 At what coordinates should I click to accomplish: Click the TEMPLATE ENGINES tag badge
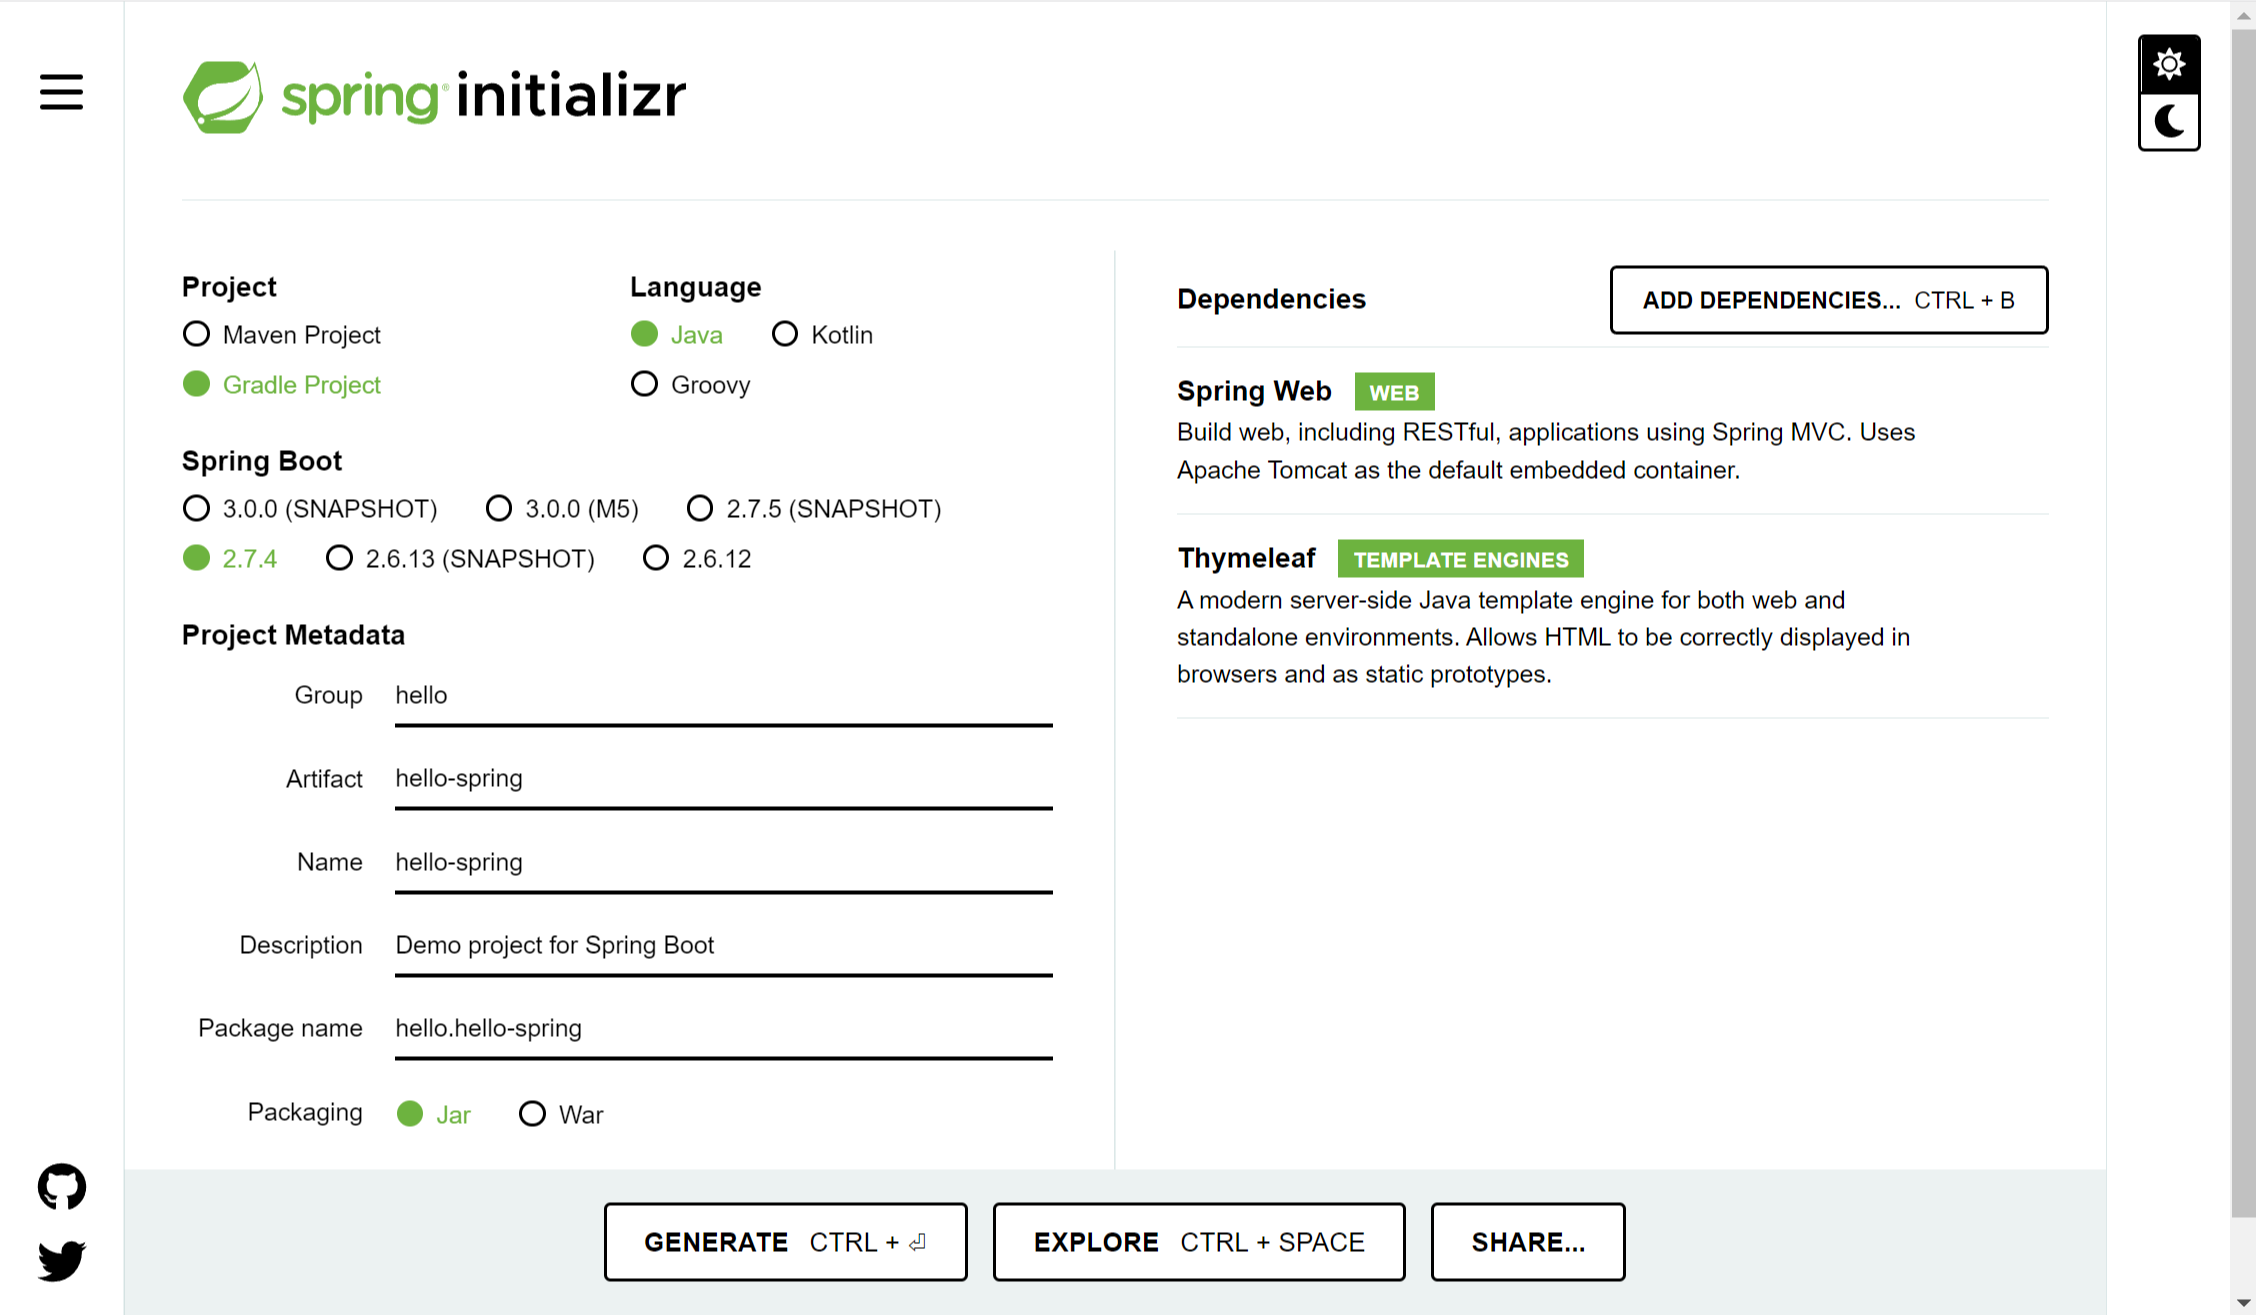pos(1460,559)
